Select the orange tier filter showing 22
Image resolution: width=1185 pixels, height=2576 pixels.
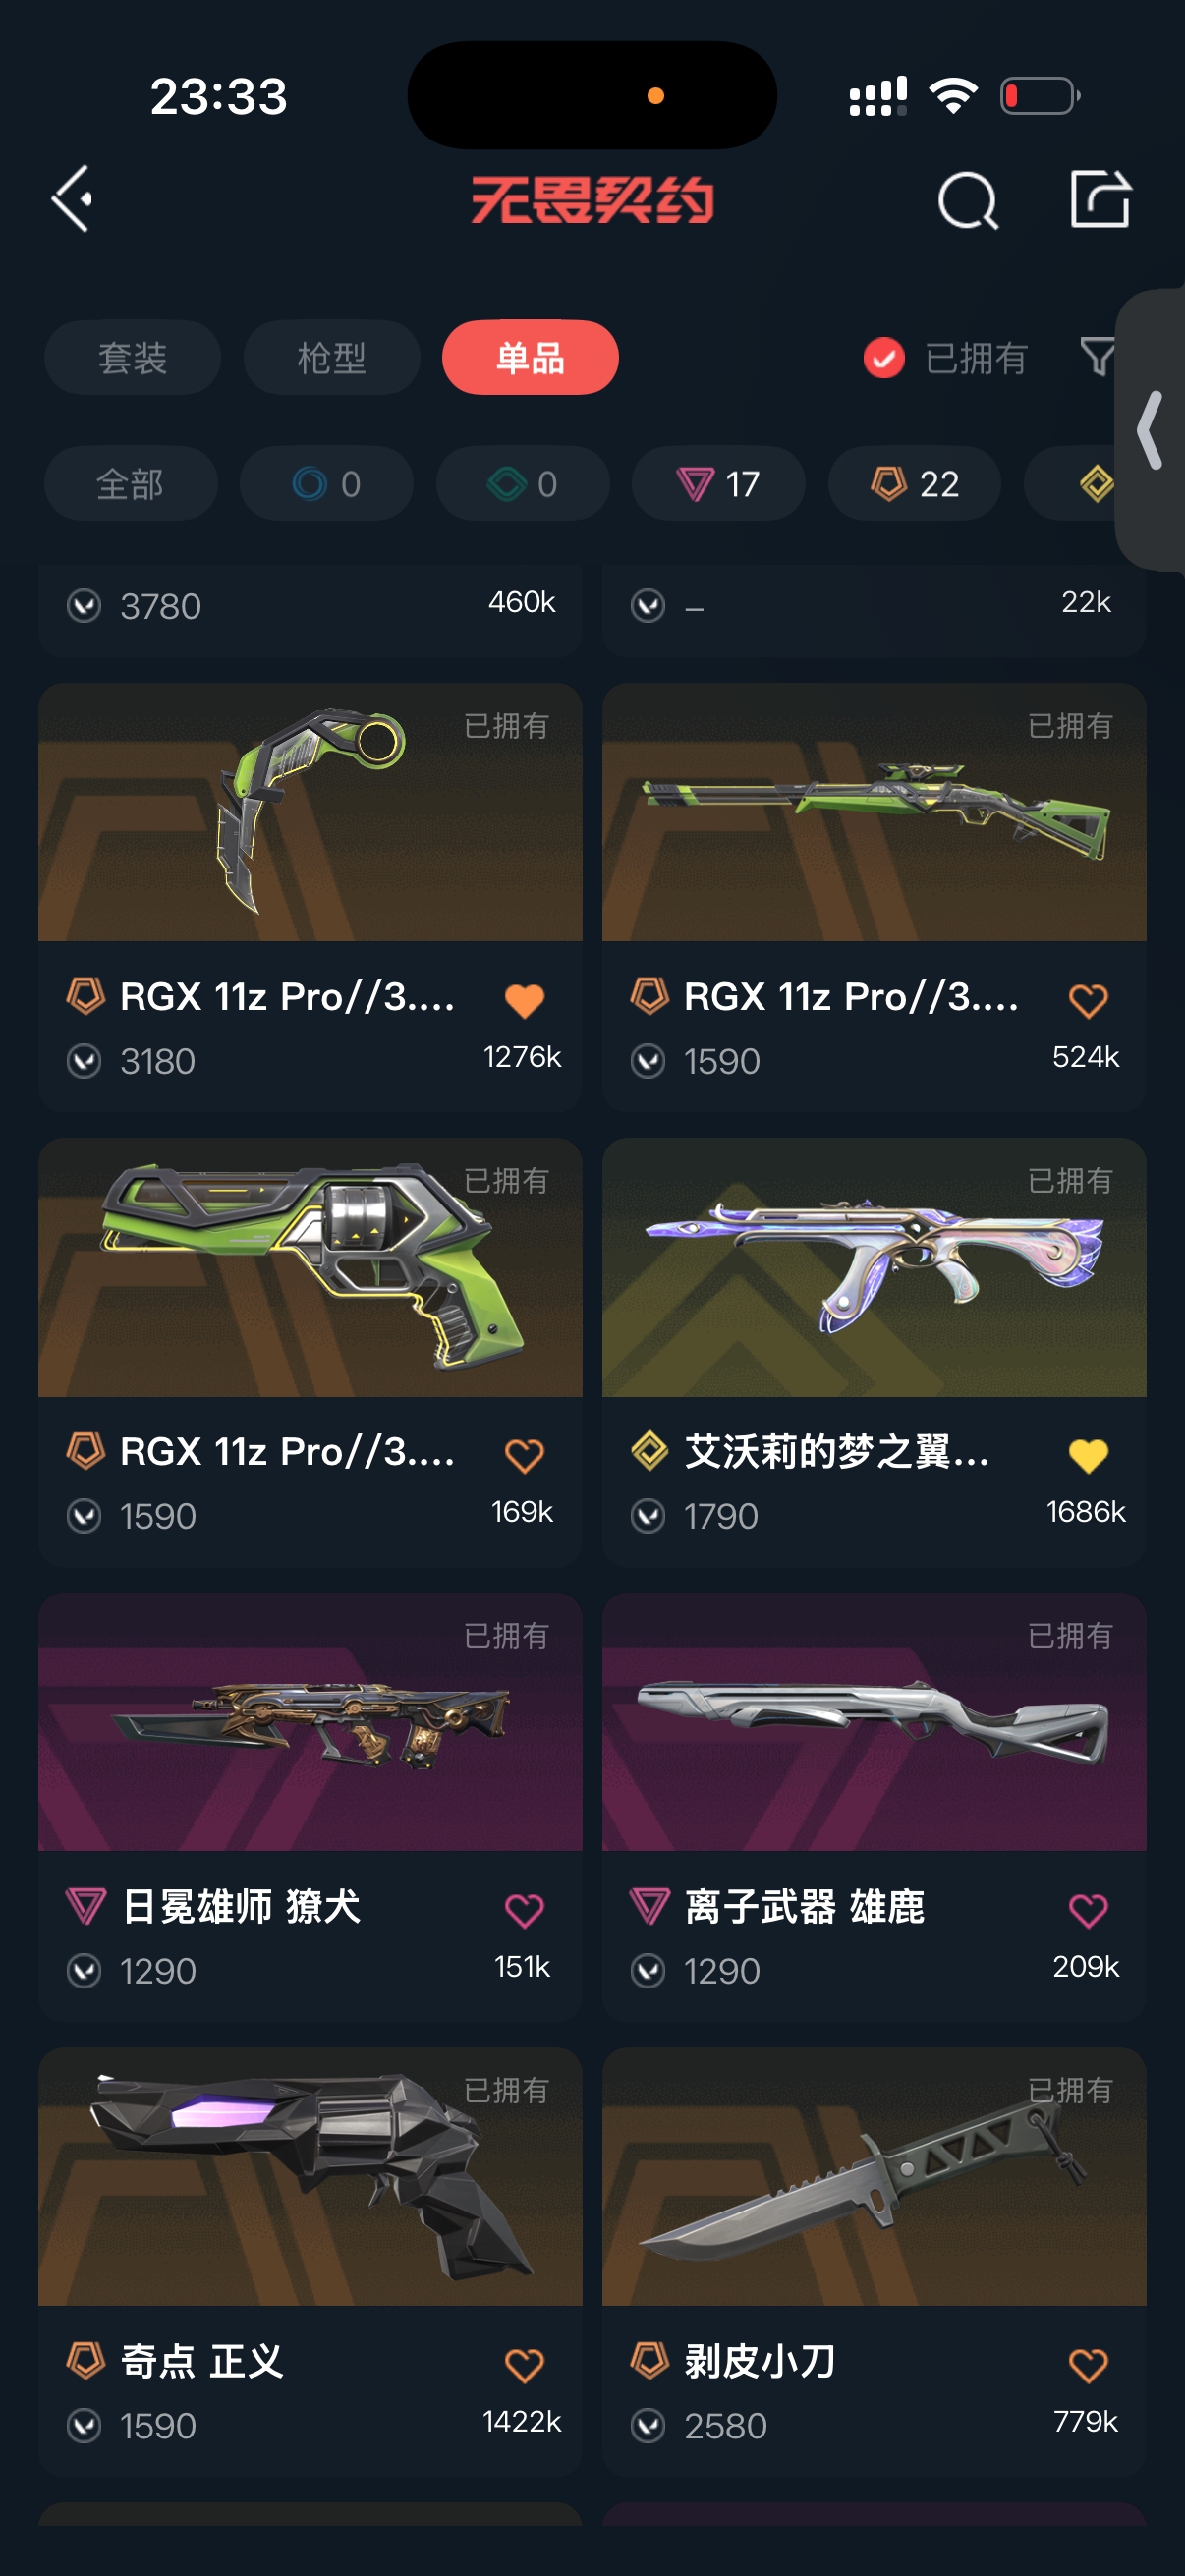coord(914,484)
